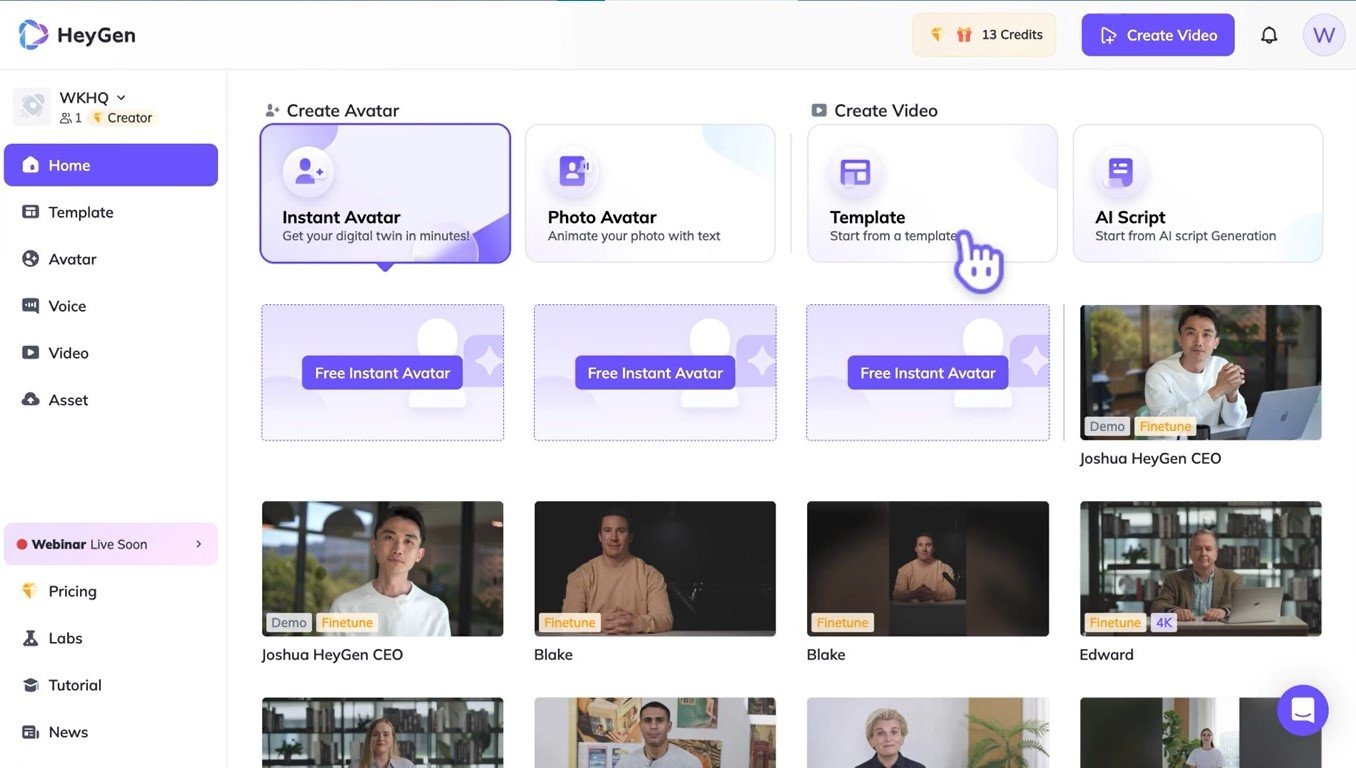
Task: Go to Home in sidebar
Action: point(111,165)
